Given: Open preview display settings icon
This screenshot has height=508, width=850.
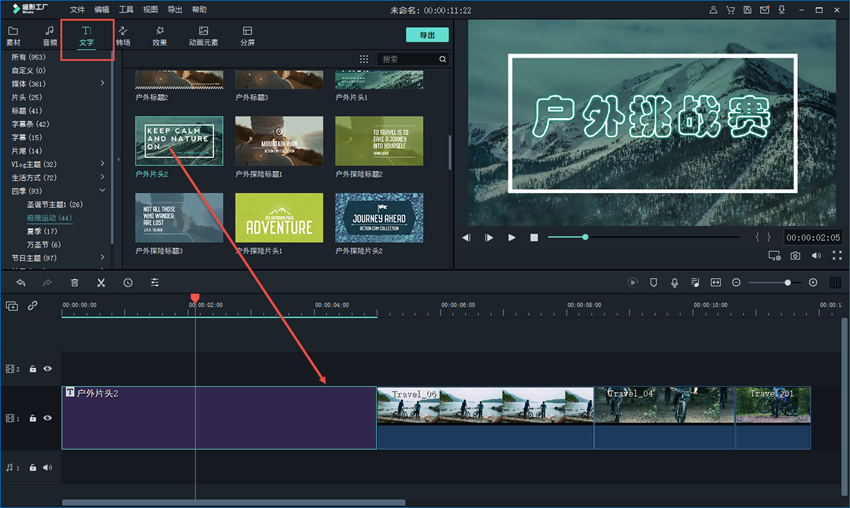Looking at the screenshot, I should tap(774, 255).
